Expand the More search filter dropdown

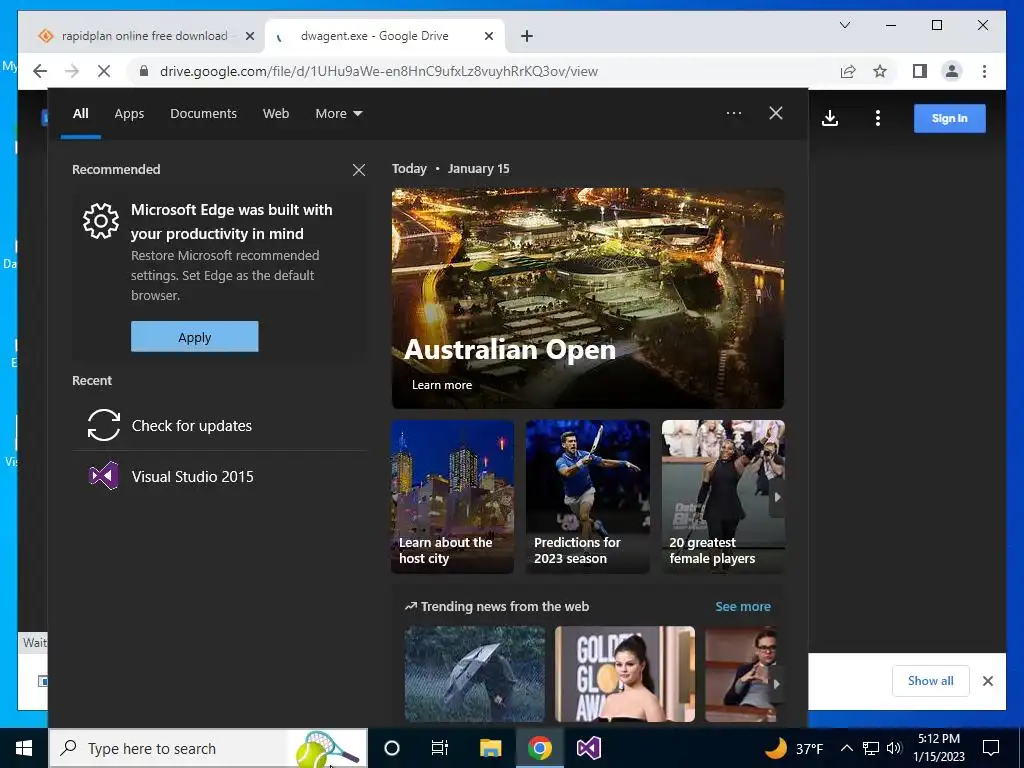click(338, 114)
